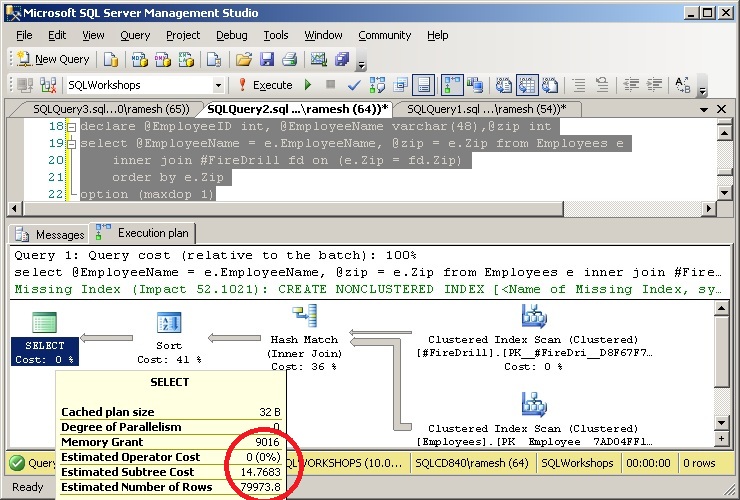Display the Estimated Execution Plan

(377, 85)
